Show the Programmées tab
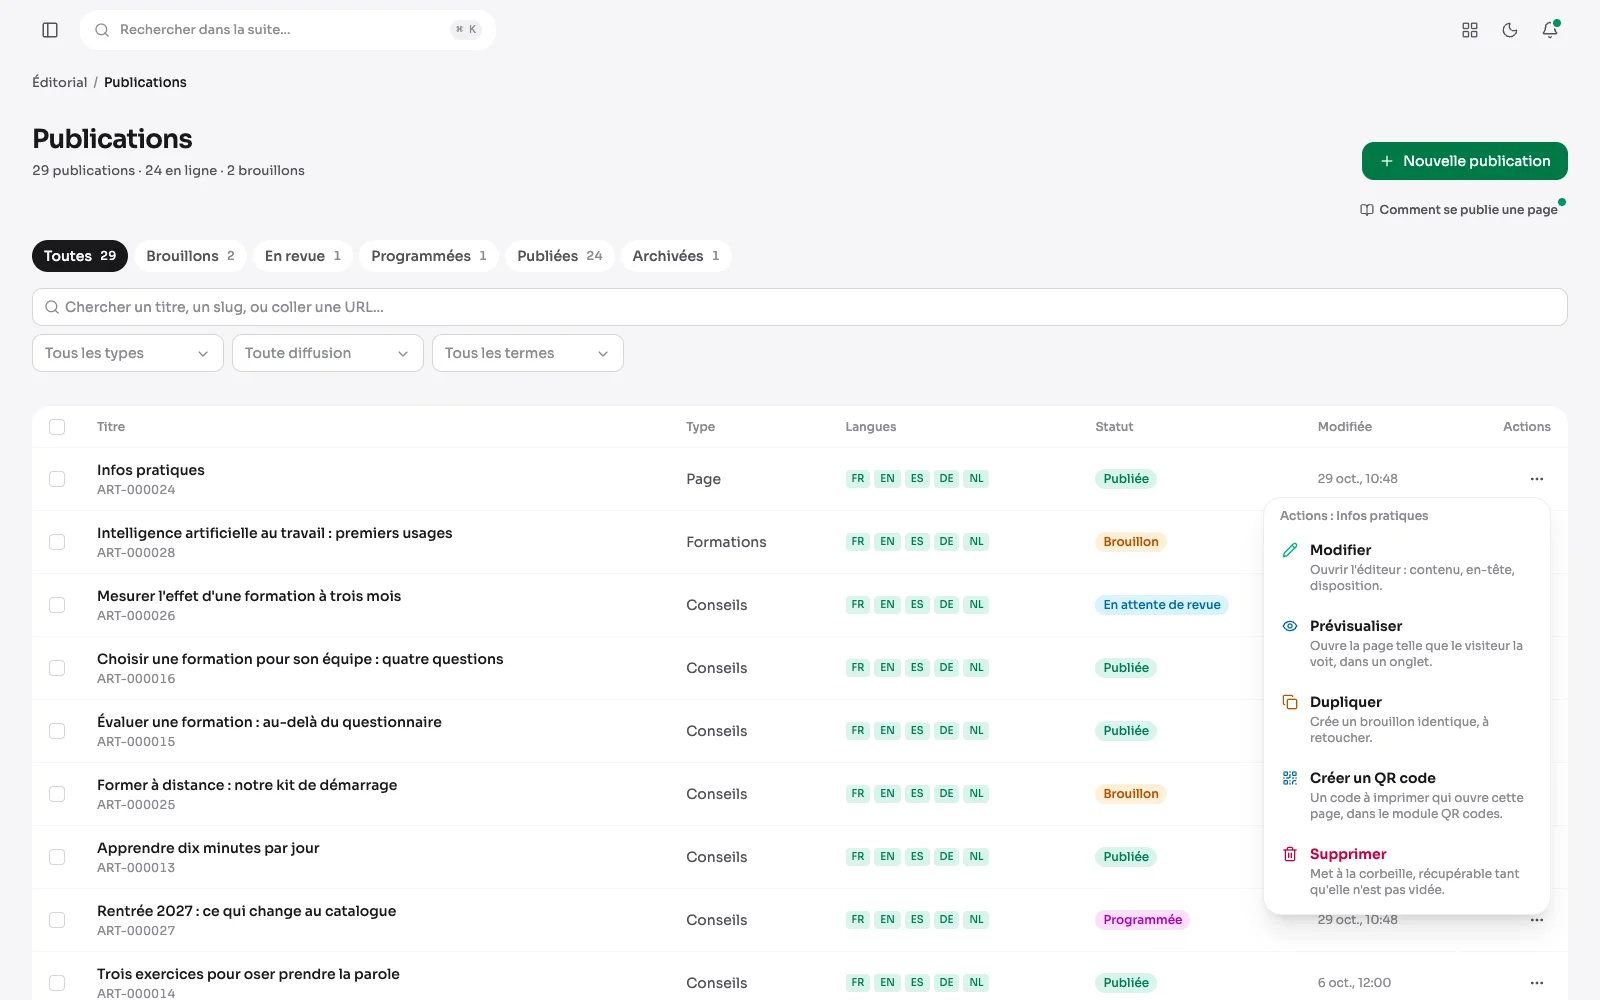Image resolution: width=1600 pixels, height=1000 pixels. (429, 256)
